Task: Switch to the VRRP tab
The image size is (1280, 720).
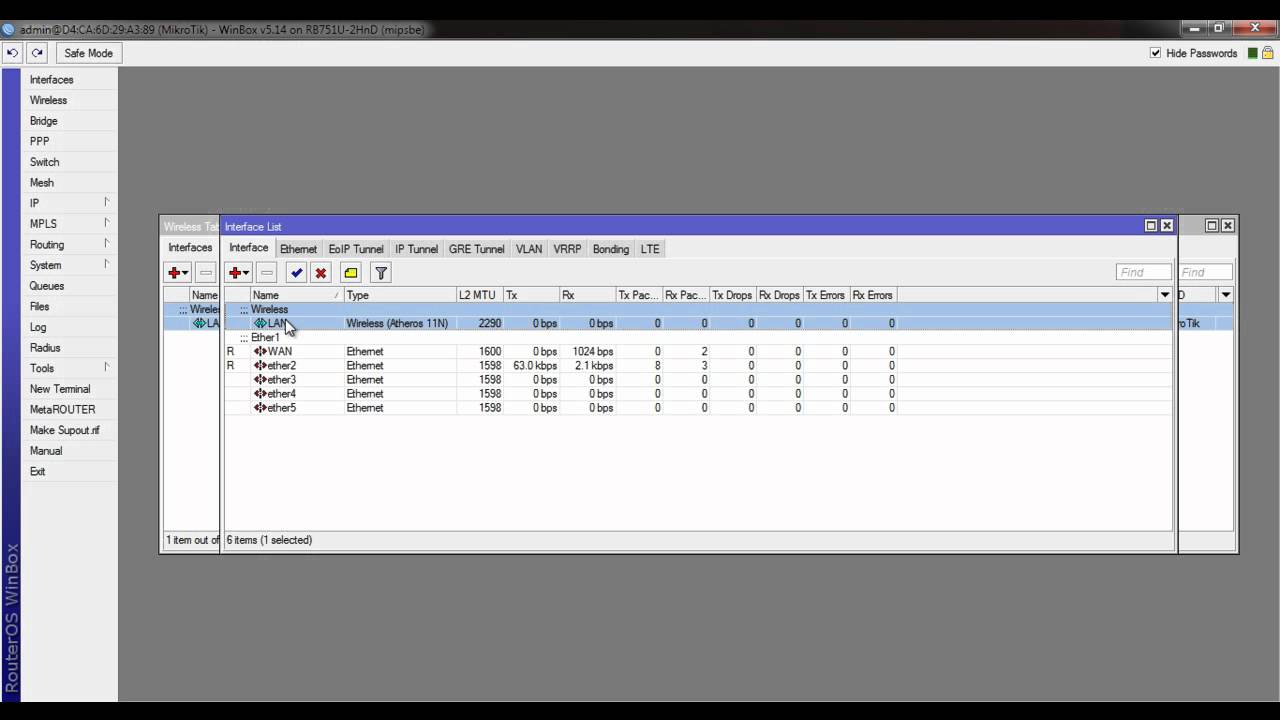Action: (567, 249)
